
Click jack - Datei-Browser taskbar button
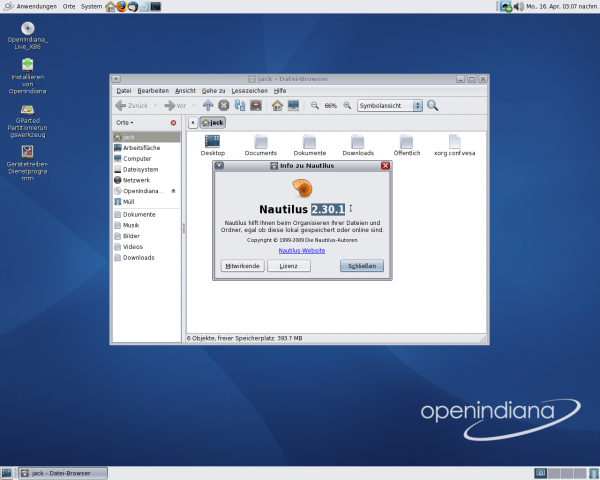point(63,473)
